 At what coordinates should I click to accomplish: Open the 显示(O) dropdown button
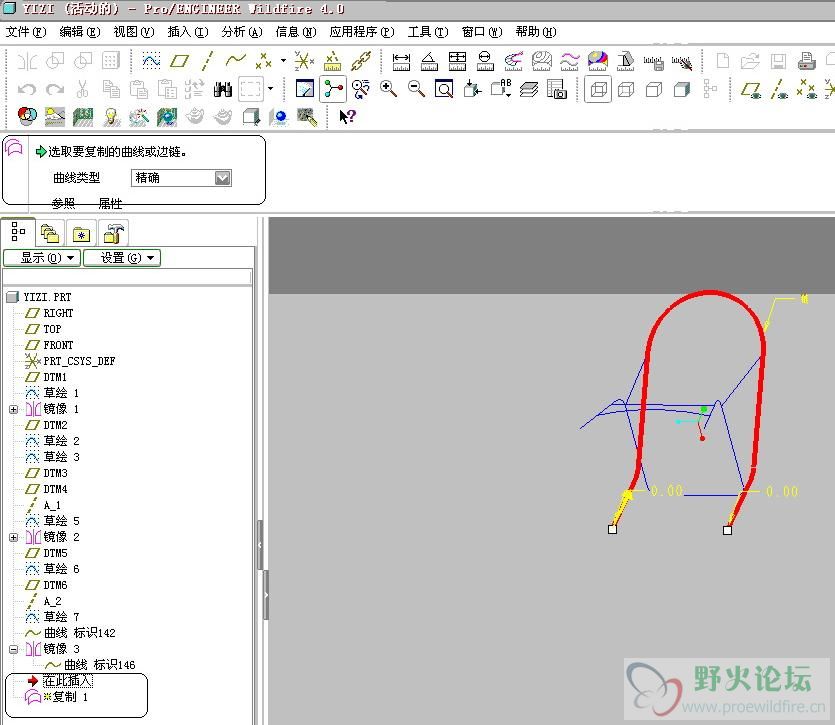42,258
